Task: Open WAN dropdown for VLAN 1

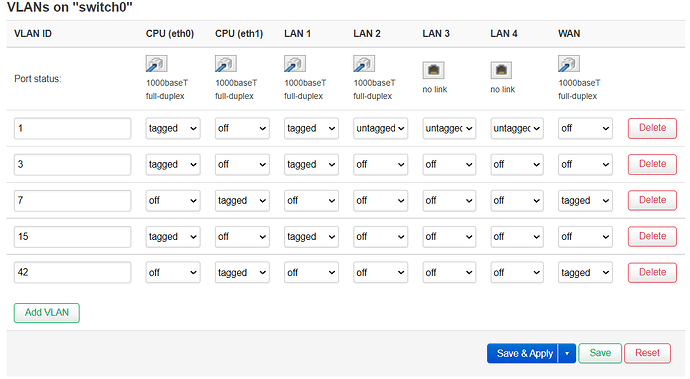Action: pyautogui.click(x=585, y=129)
